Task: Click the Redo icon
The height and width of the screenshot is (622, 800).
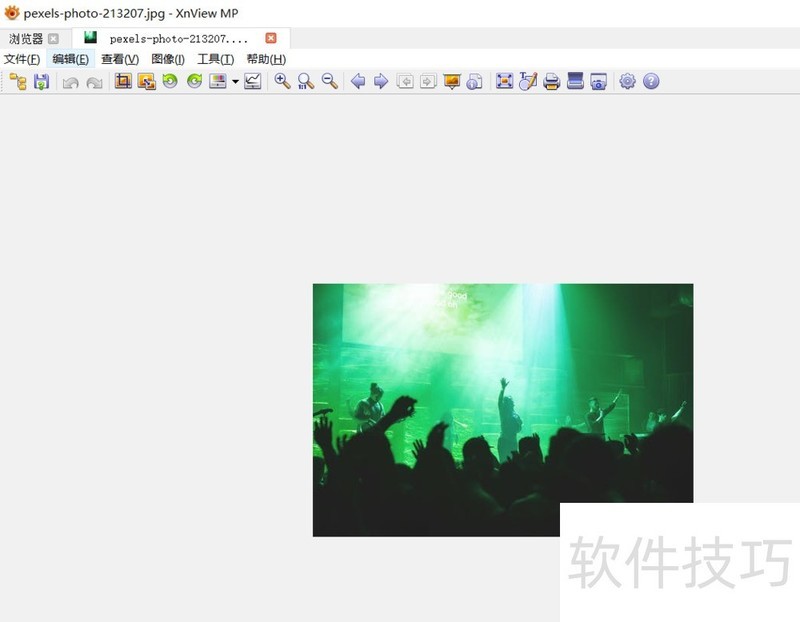Action: coord(93,82)
